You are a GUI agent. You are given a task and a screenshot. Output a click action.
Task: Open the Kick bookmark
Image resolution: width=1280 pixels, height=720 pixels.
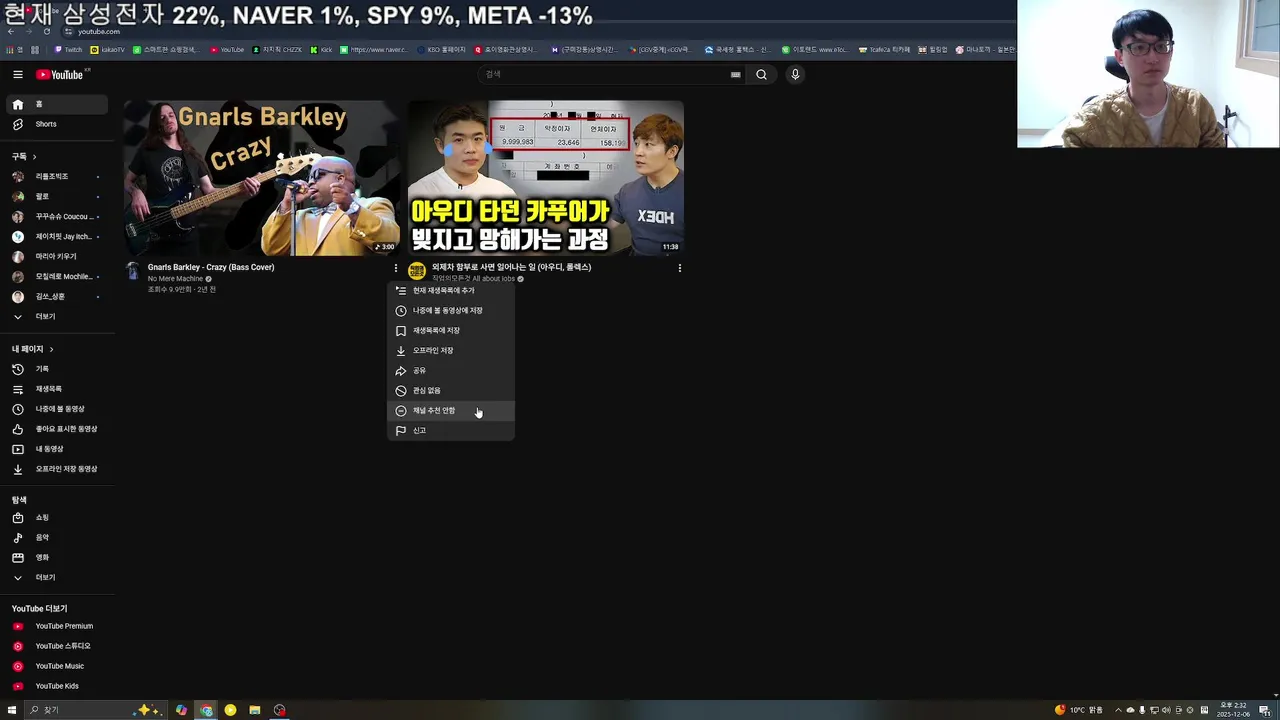pyautogui.click(x=322, y=49)
